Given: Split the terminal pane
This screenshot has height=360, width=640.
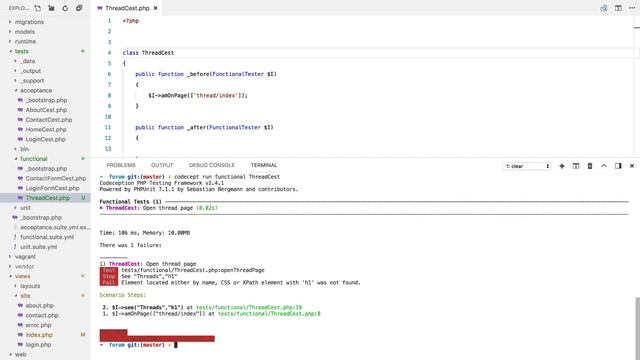Looking at the screenshot, I should pyautogui.click(x=576, y=166).
